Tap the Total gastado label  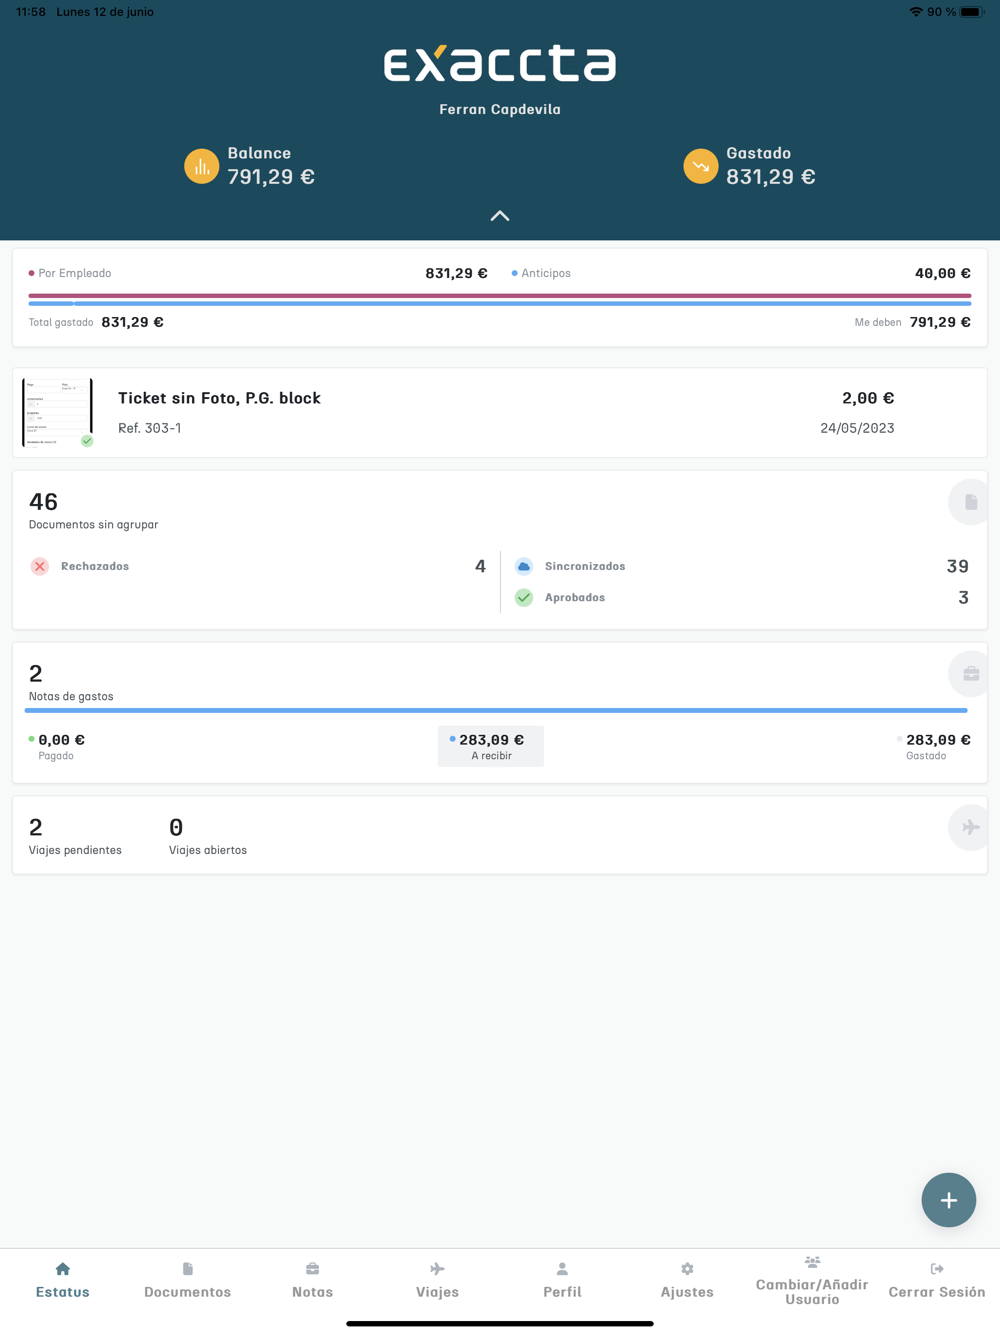[x=61, y=323]
